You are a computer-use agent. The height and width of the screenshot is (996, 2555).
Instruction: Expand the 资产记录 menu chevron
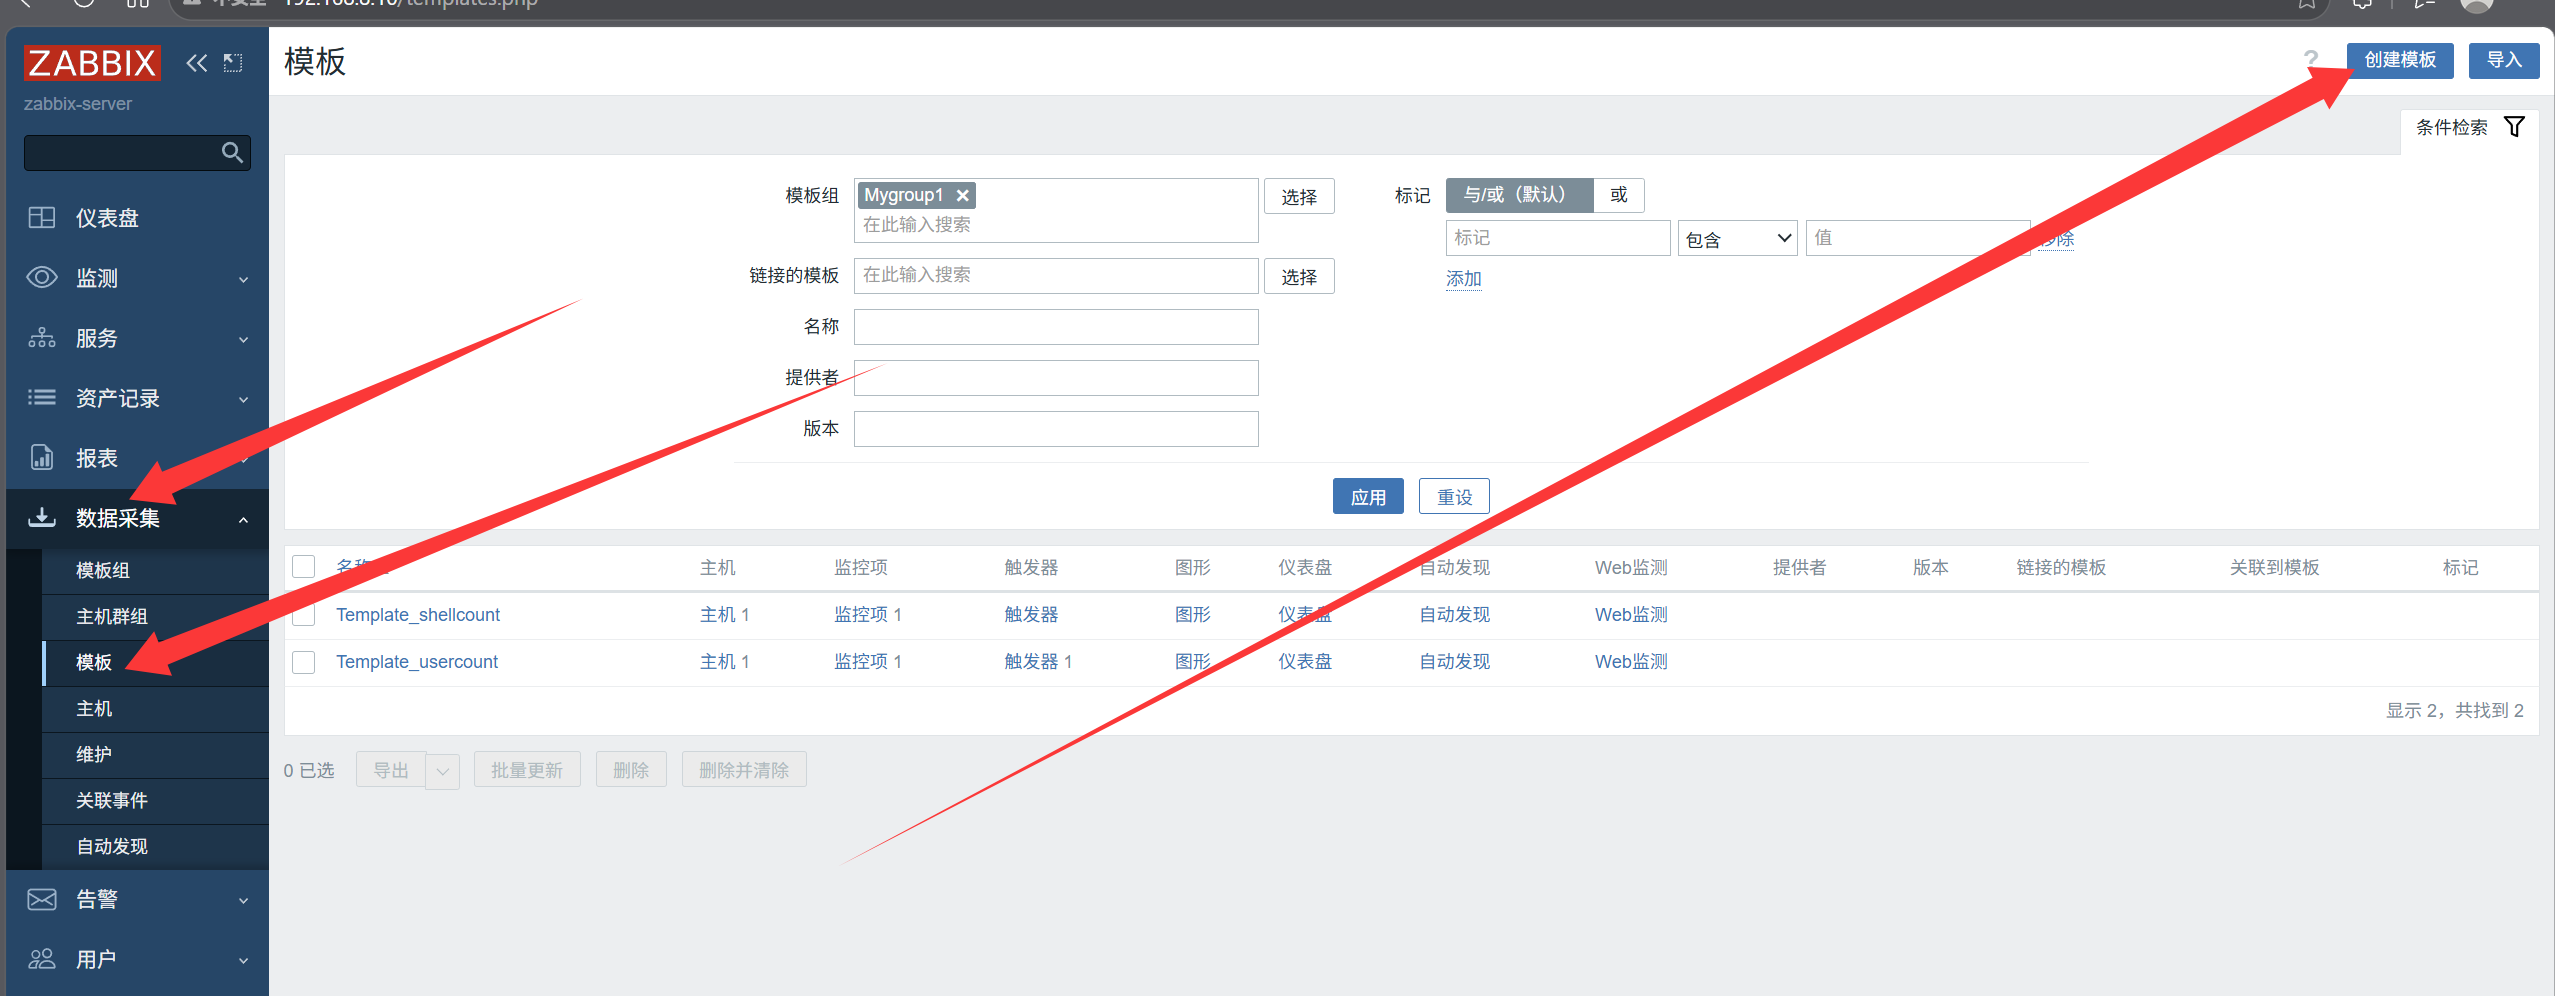pos(243,400)
